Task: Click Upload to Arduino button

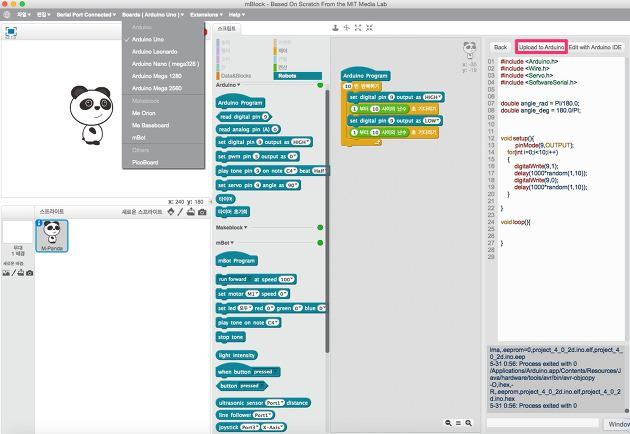Action: 541,47
